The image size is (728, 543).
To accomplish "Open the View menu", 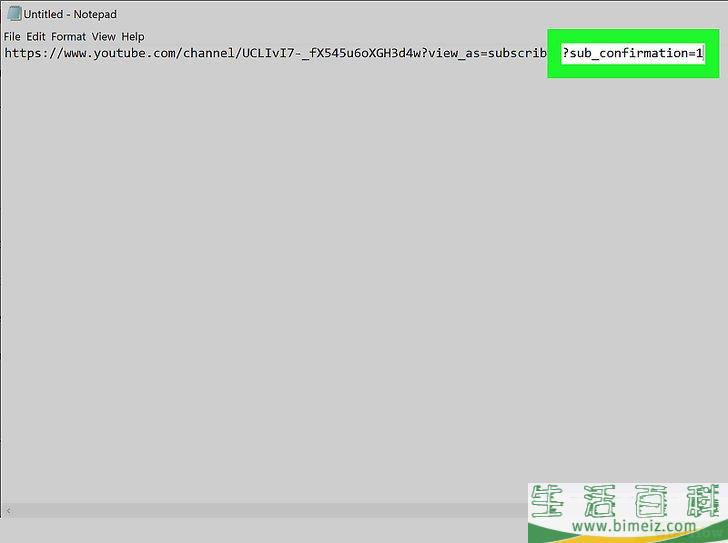I will (x=103, y=37).
